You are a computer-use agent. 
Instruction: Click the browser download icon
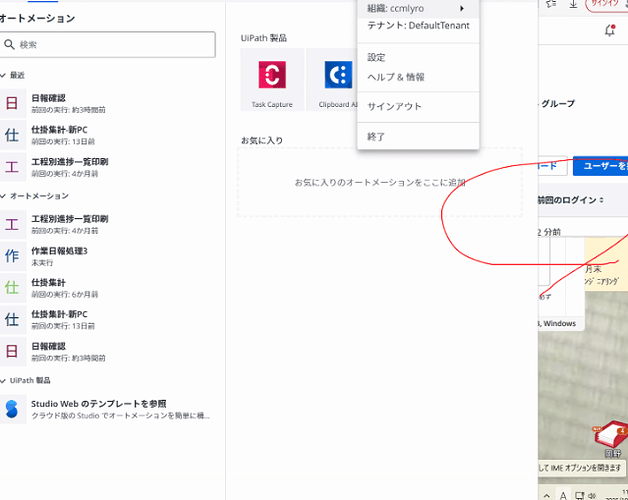tap(574, 4)
